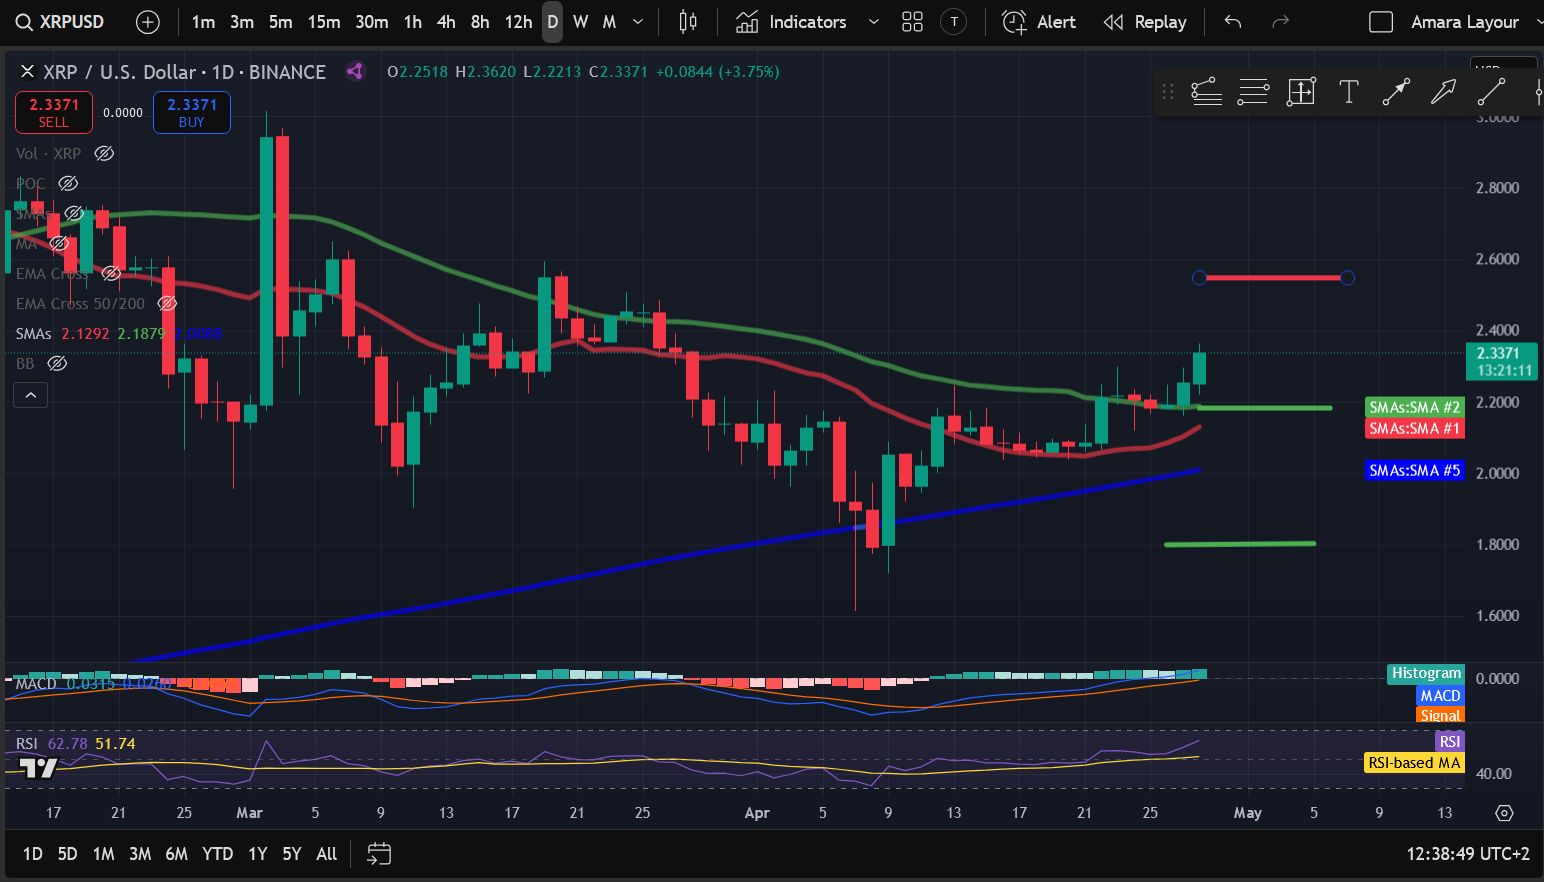Select the D daily timeframe
1544x882 pixels.
click(552, 22)
